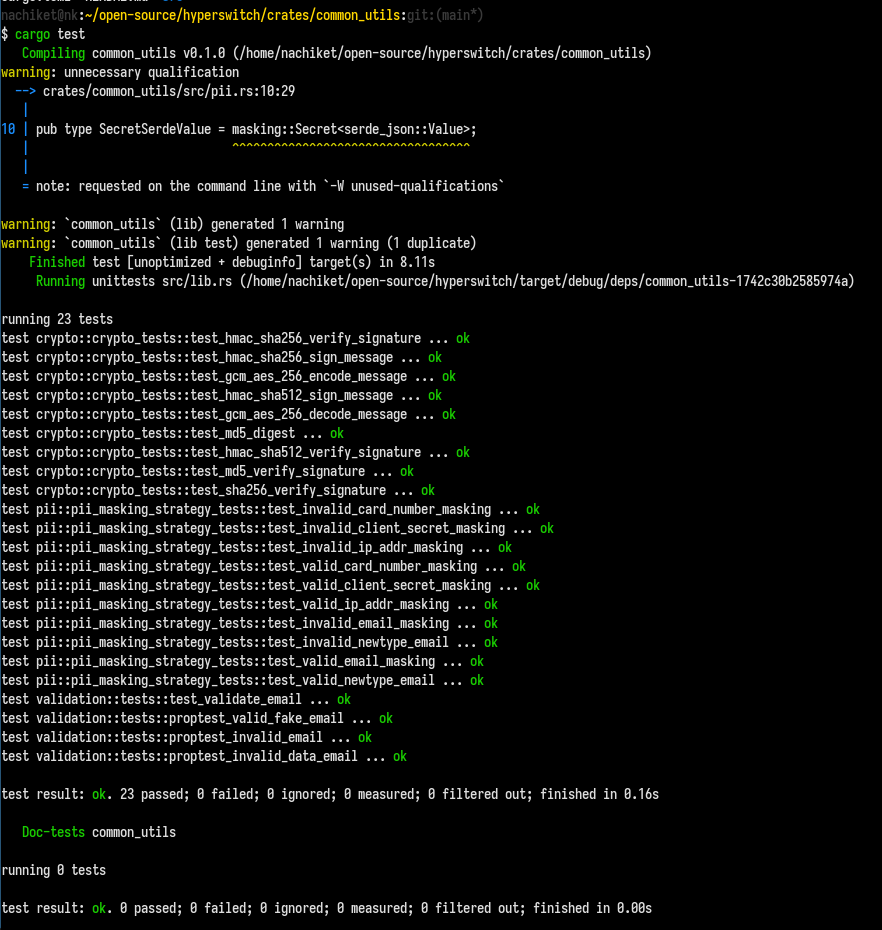882x930 pixels.
Task: Click the 'running 23 tests' line
Action: (57, 319)
